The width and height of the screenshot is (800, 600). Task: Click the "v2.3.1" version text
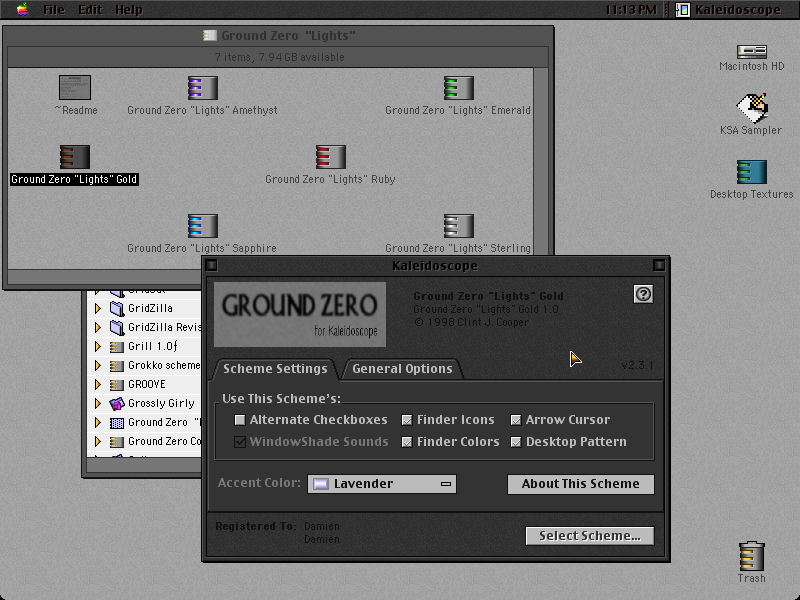(637, 365)
